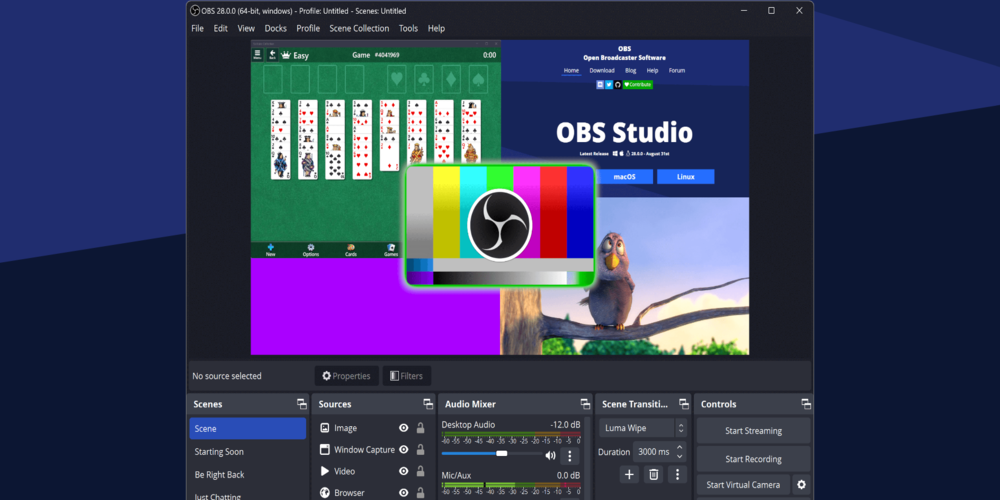This screenshot has height=500, width=1000.
Task: Hide the Browser source
Action: (x=403, y=493)
